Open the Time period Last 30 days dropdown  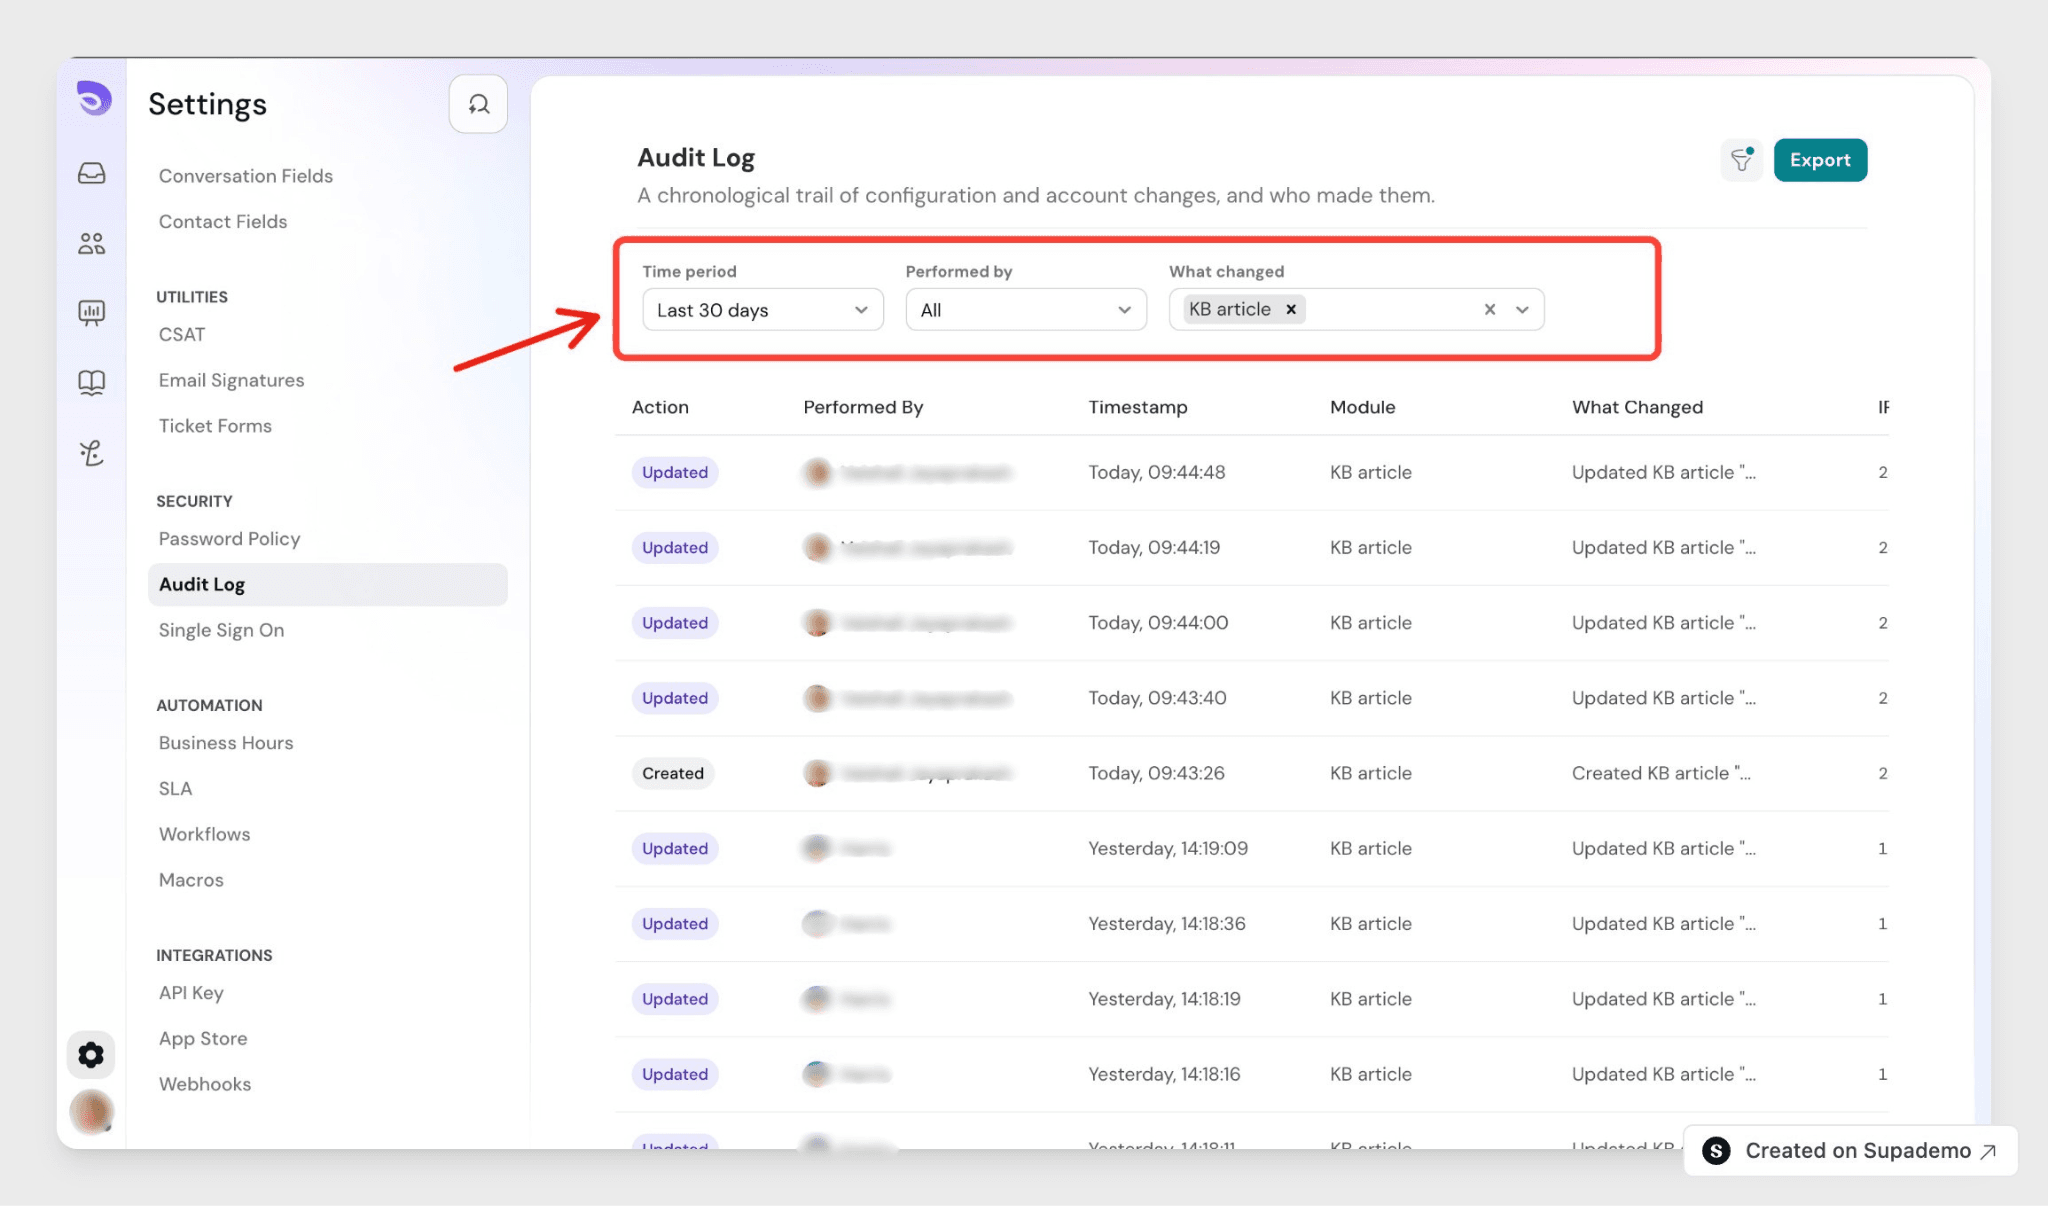click(762, 310)
